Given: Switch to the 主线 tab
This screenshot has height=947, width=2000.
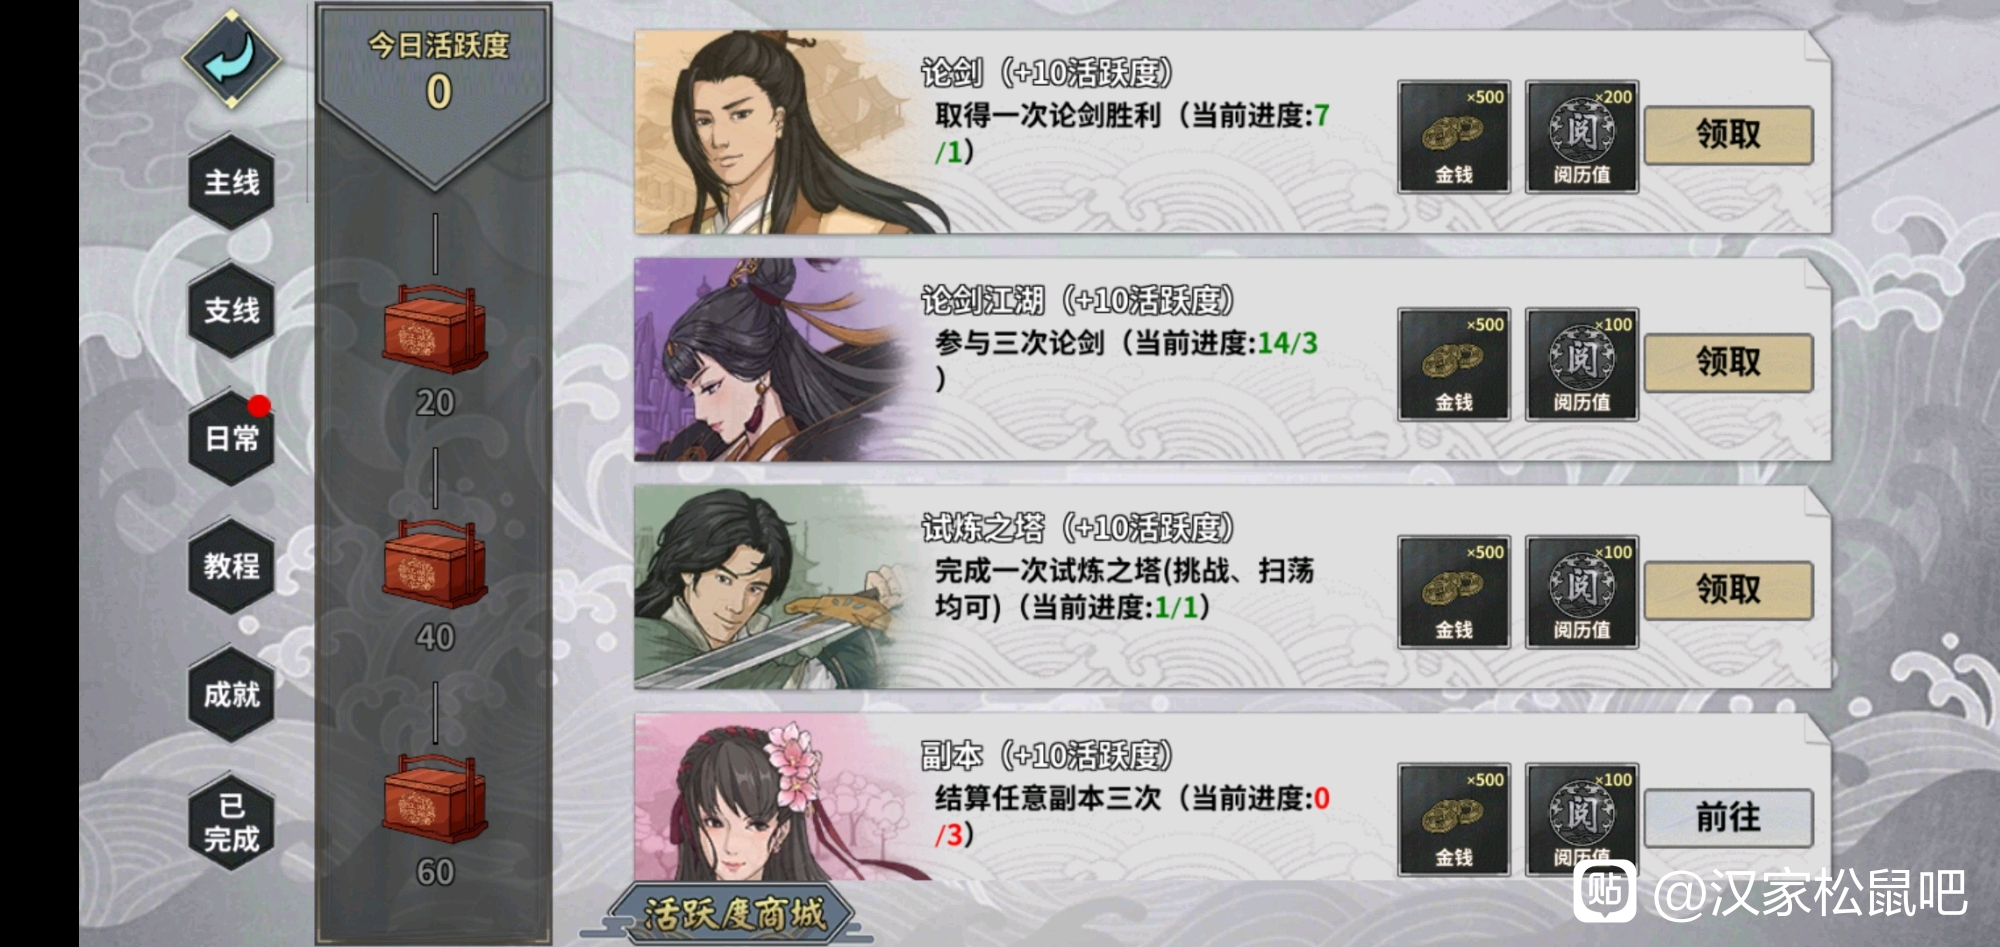Looking at the screenshot, I should coord(231,182).
